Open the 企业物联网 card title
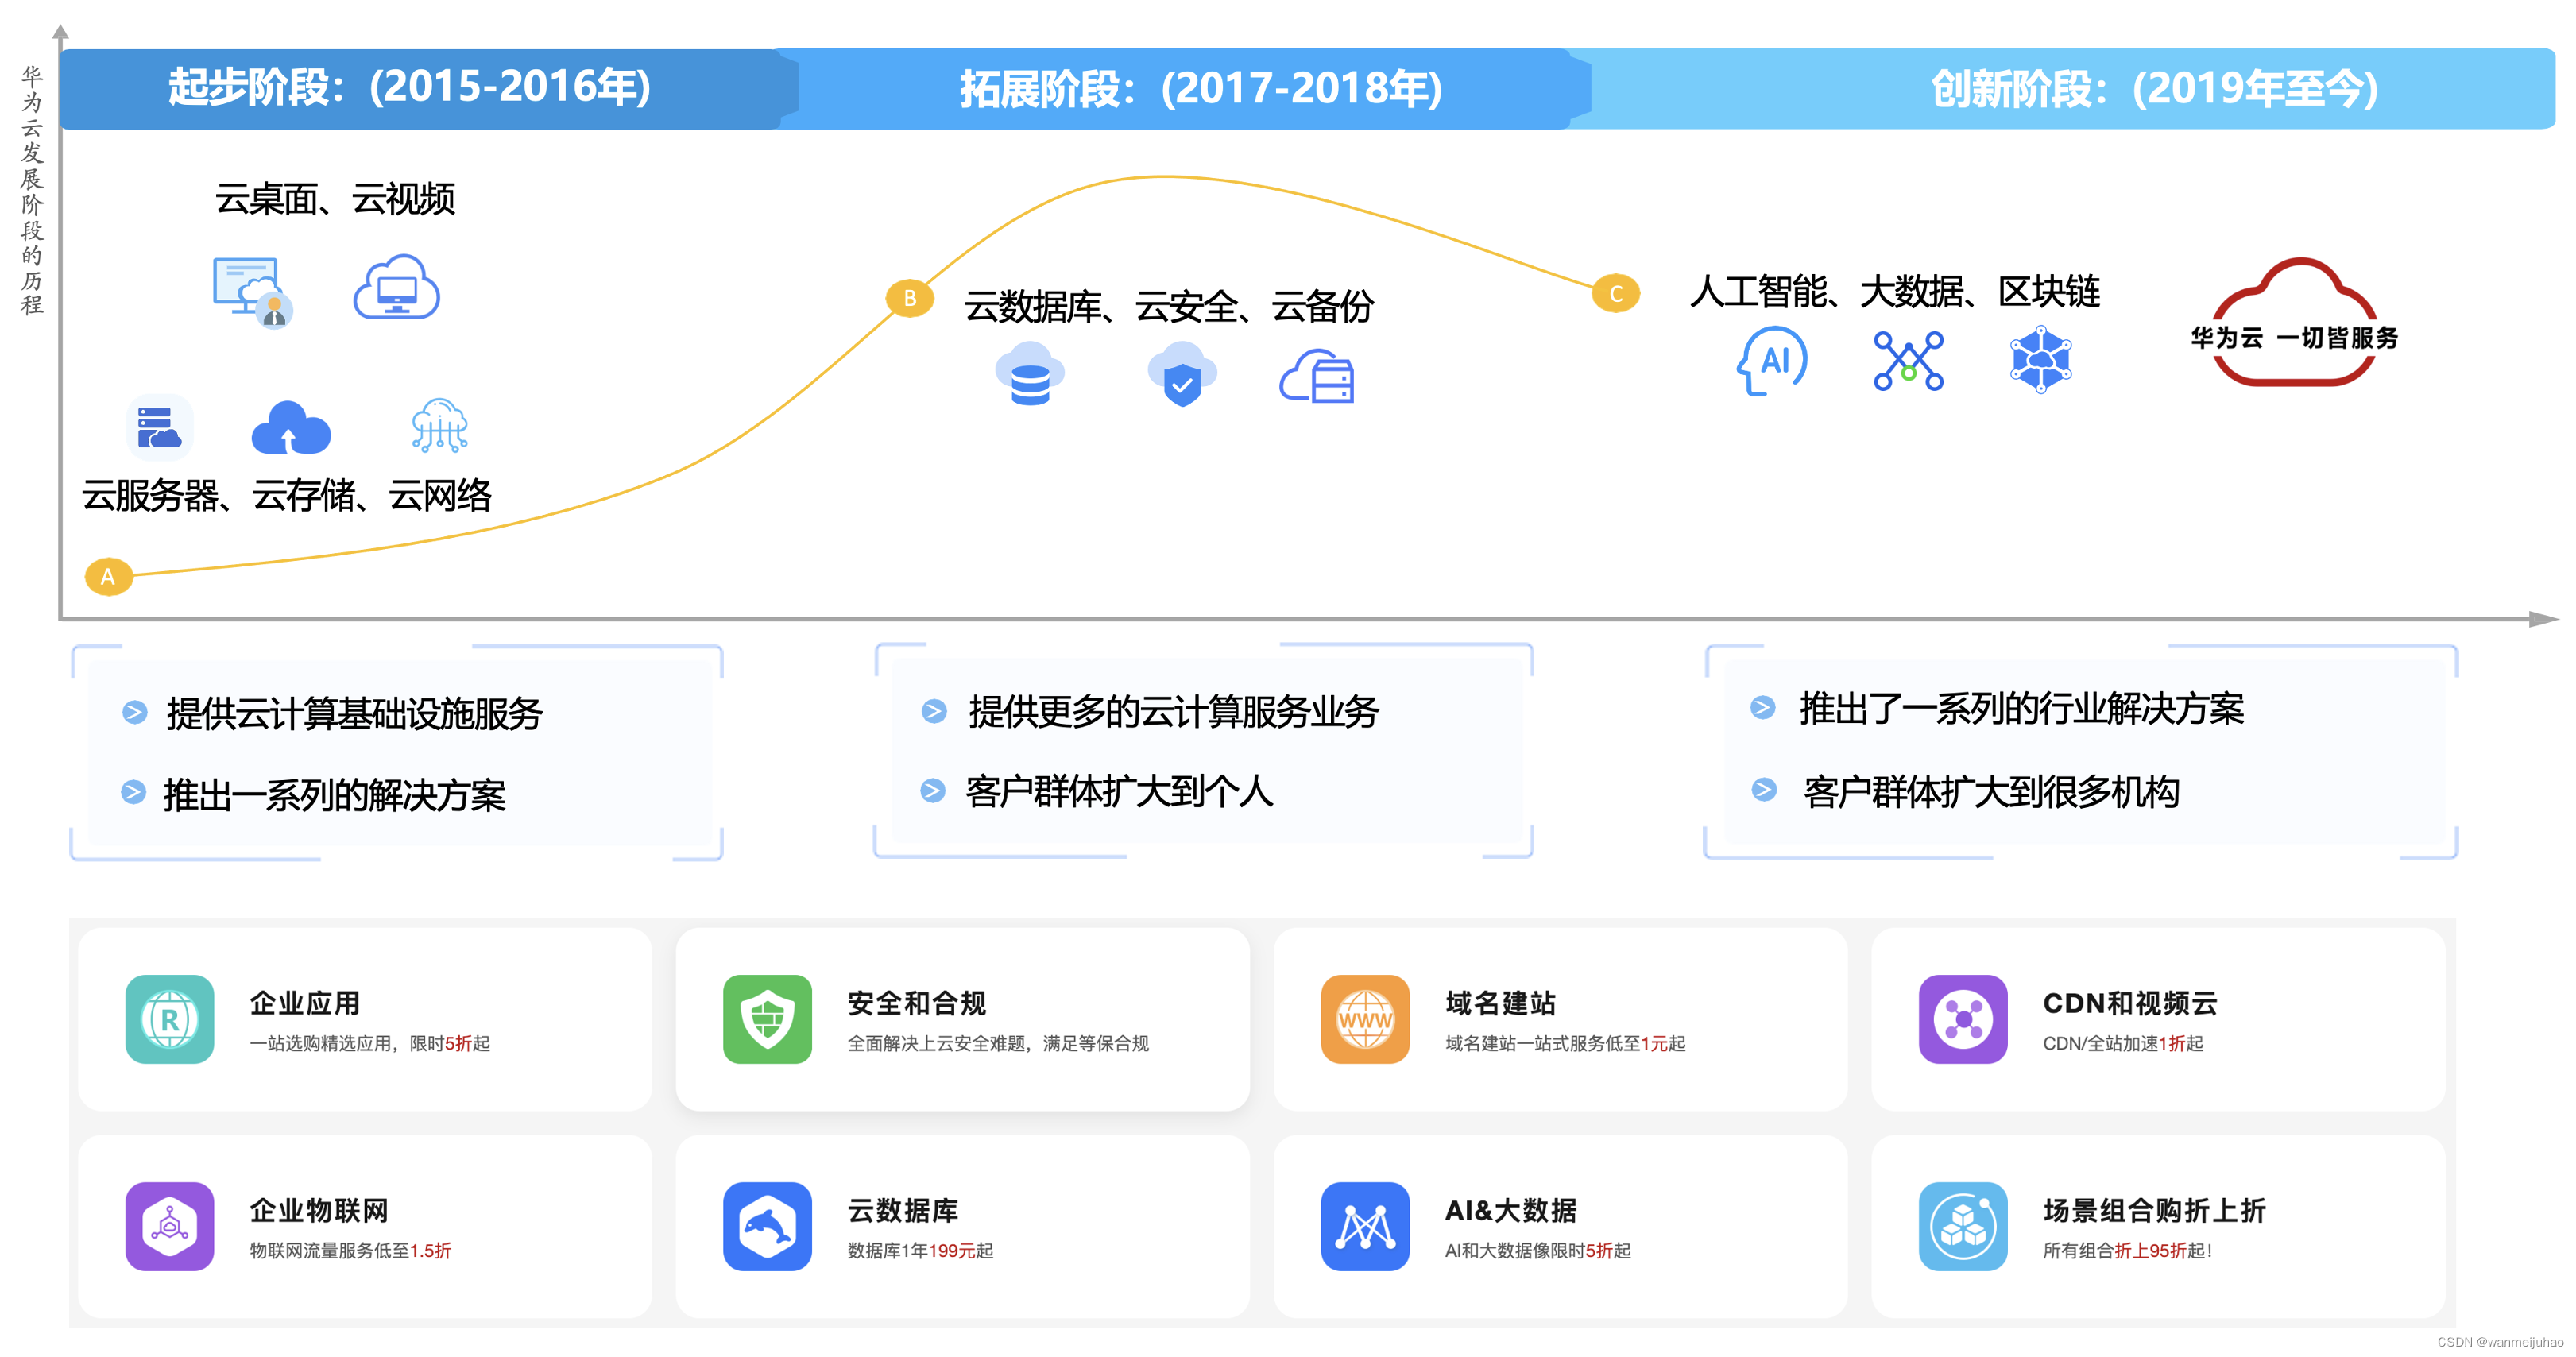 [x=319, y=1210]
